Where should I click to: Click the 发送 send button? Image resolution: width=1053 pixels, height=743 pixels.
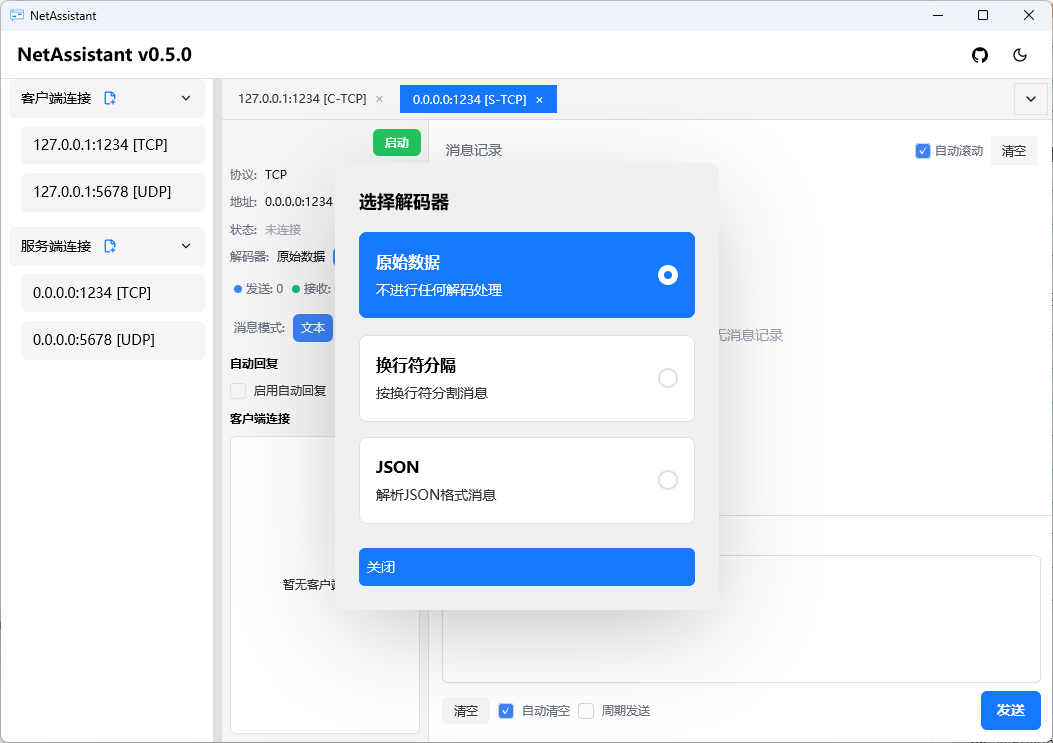[x=1010, y=710]
